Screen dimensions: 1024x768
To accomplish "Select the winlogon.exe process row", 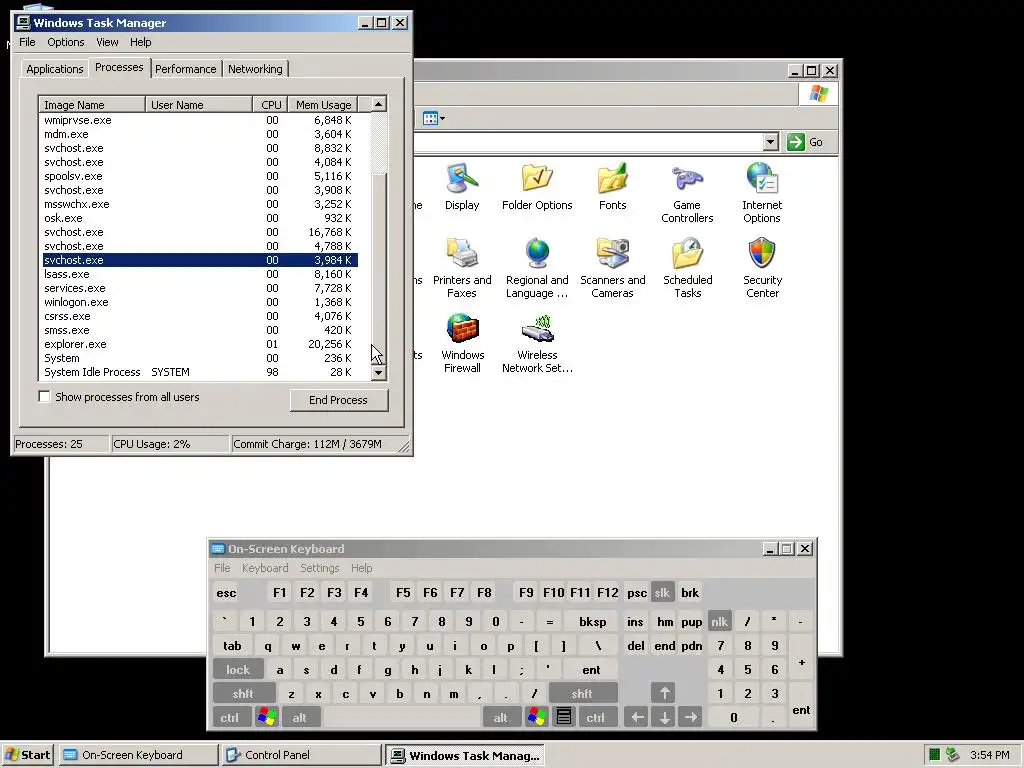I will tap(200, 302).
